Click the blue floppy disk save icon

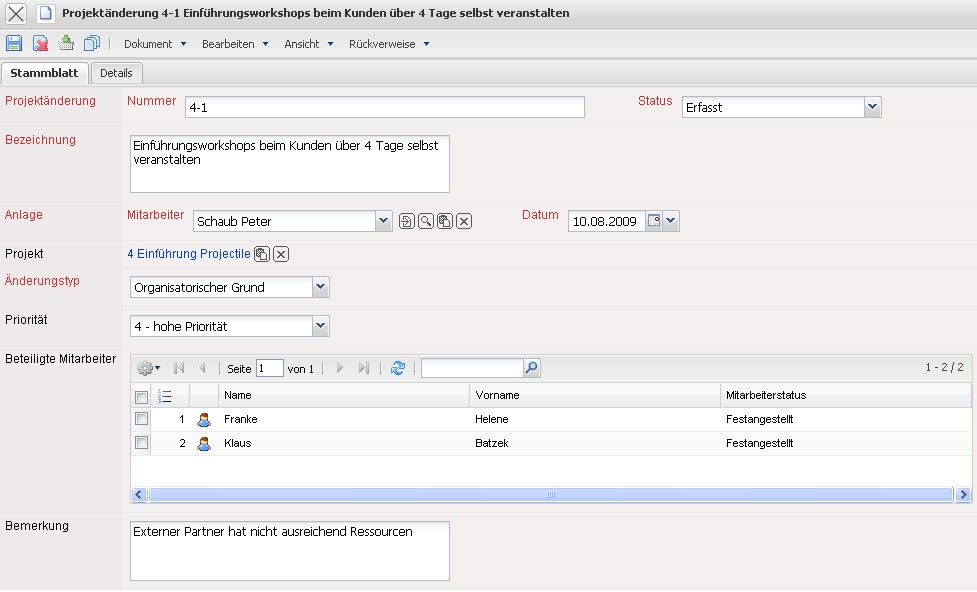tap(14, 43)
